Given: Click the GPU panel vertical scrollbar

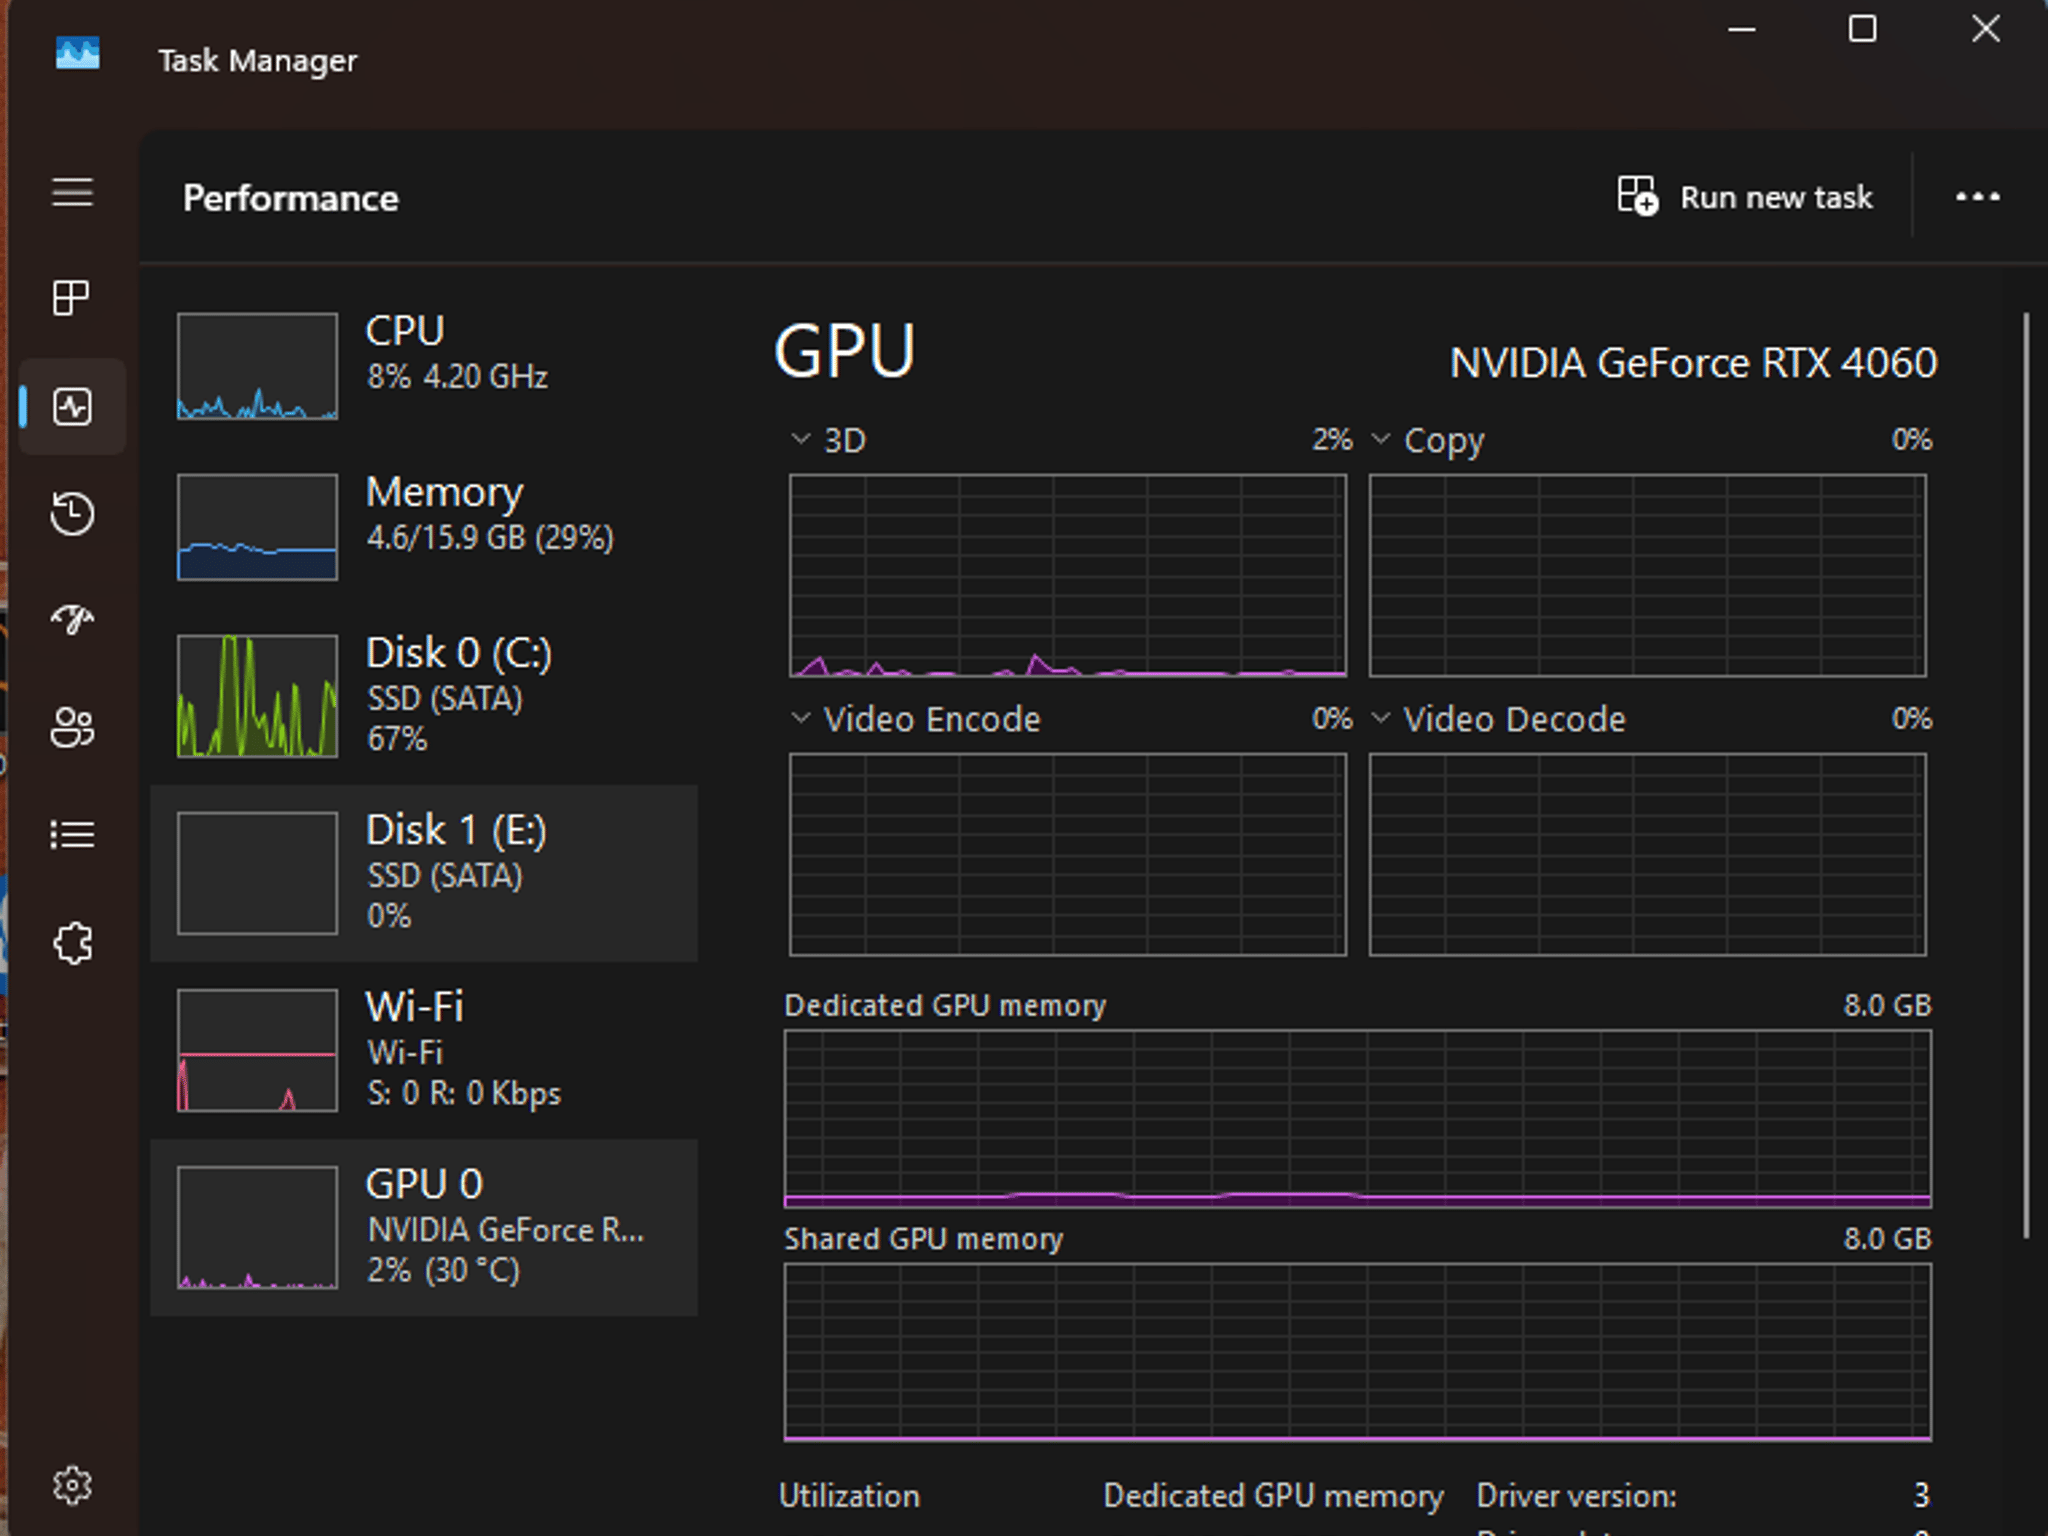Looking at the screenshot, I should [x=2027, y=776].
